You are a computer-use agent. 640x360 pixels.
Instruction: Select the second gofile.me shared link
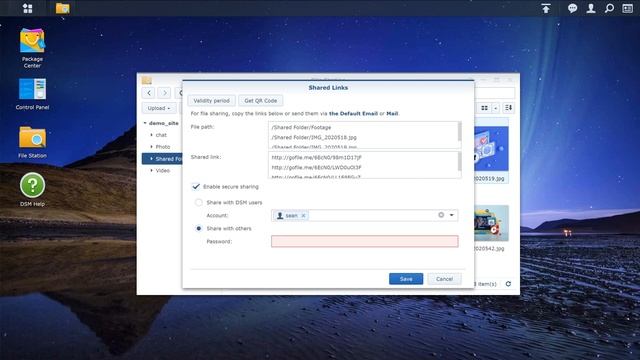click(x=316, y=167)
